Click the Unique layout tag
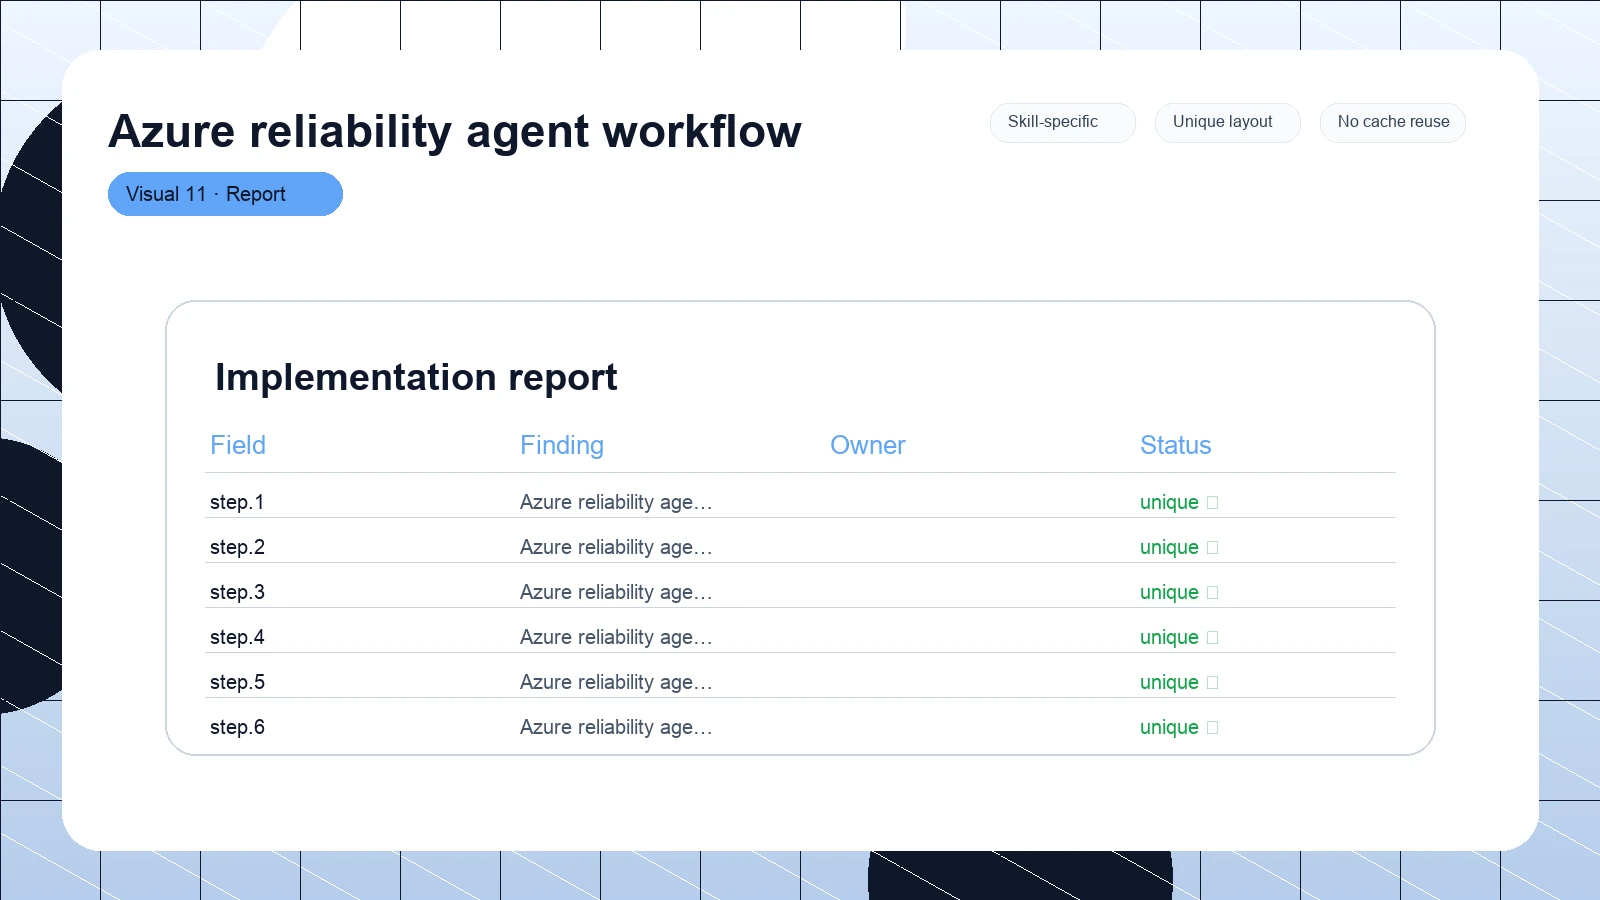1600x900 pixels. [x=1227, y=122]
